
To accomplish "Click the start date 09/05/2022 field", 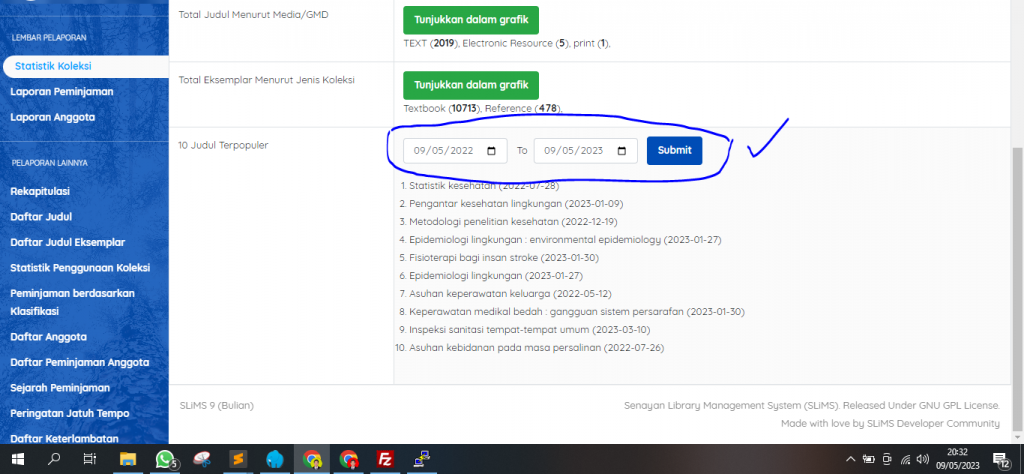I will [x=443, y=151].
